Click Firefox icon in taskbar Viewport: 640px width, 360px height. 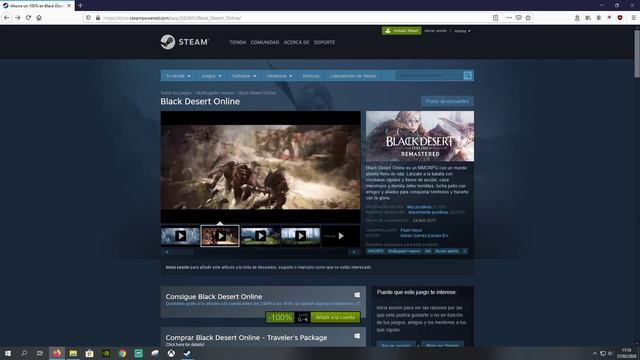57,353
